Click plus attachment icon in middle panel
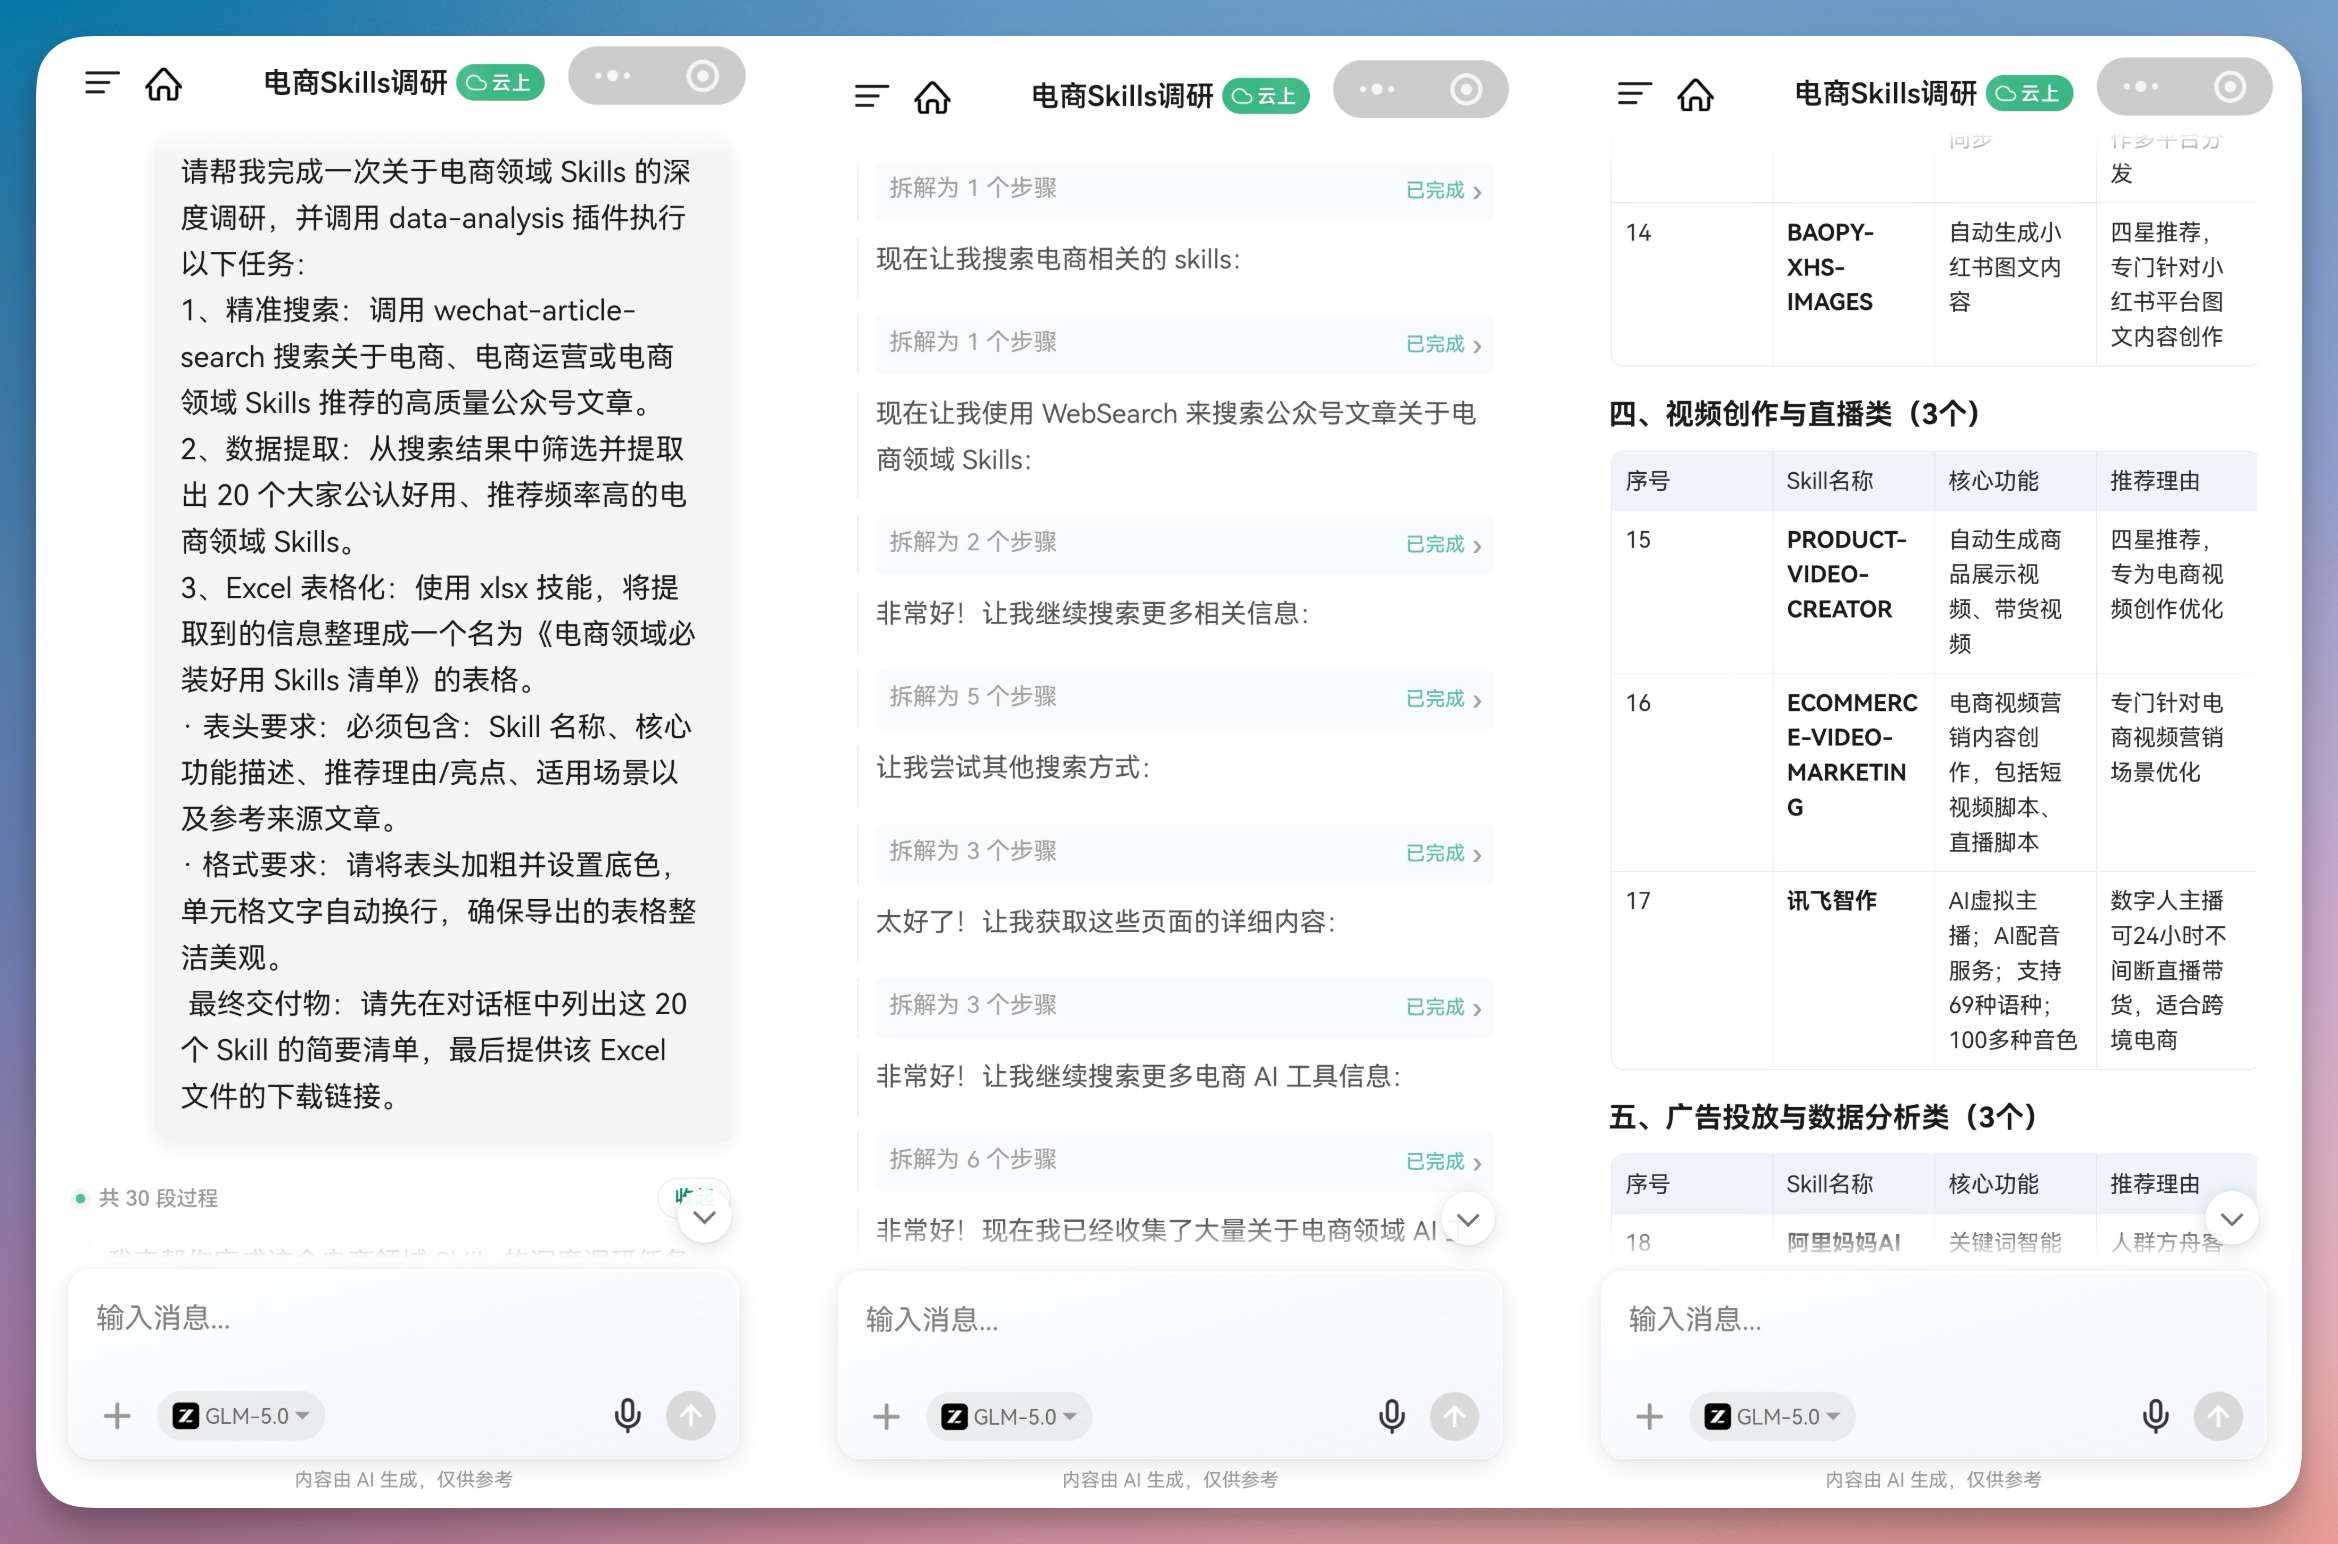 pyautogui.click(x=886, y=1416)
